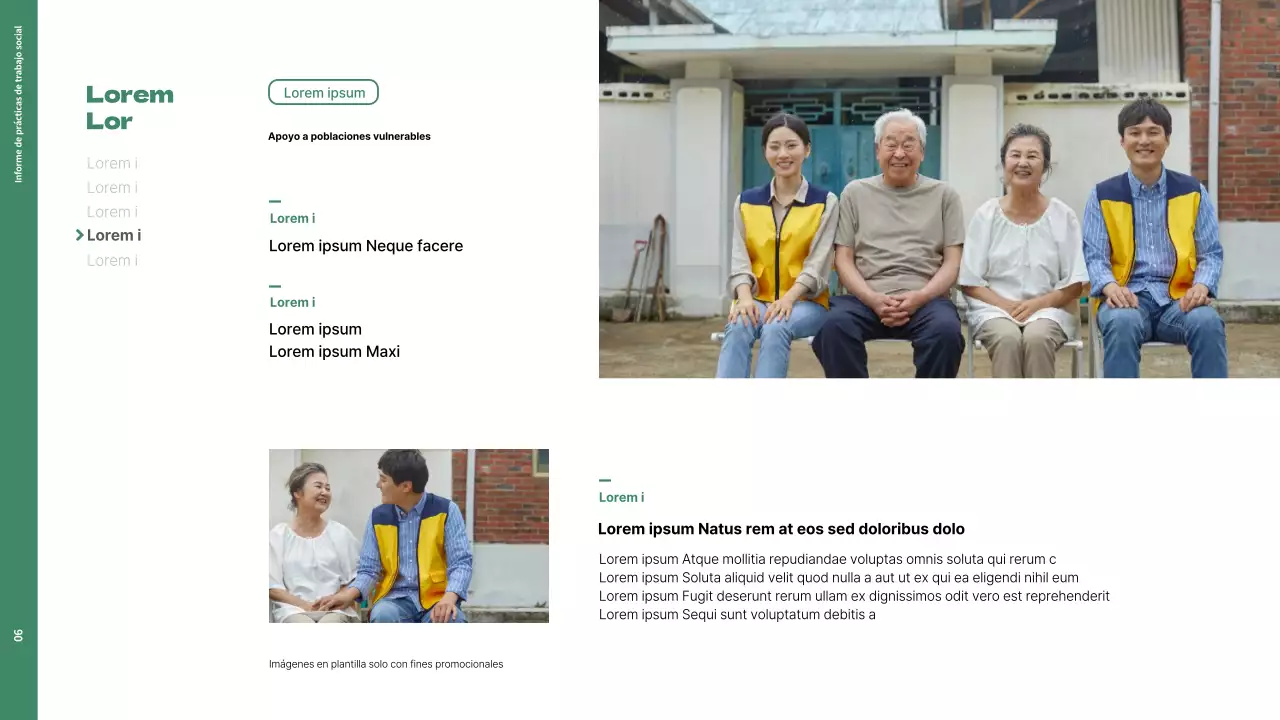The height and width of the screenshot is (720, 1280).
Task: Click the page number 06 in the green sidebar
Action: pyautogui.click(x=18, y=635)
